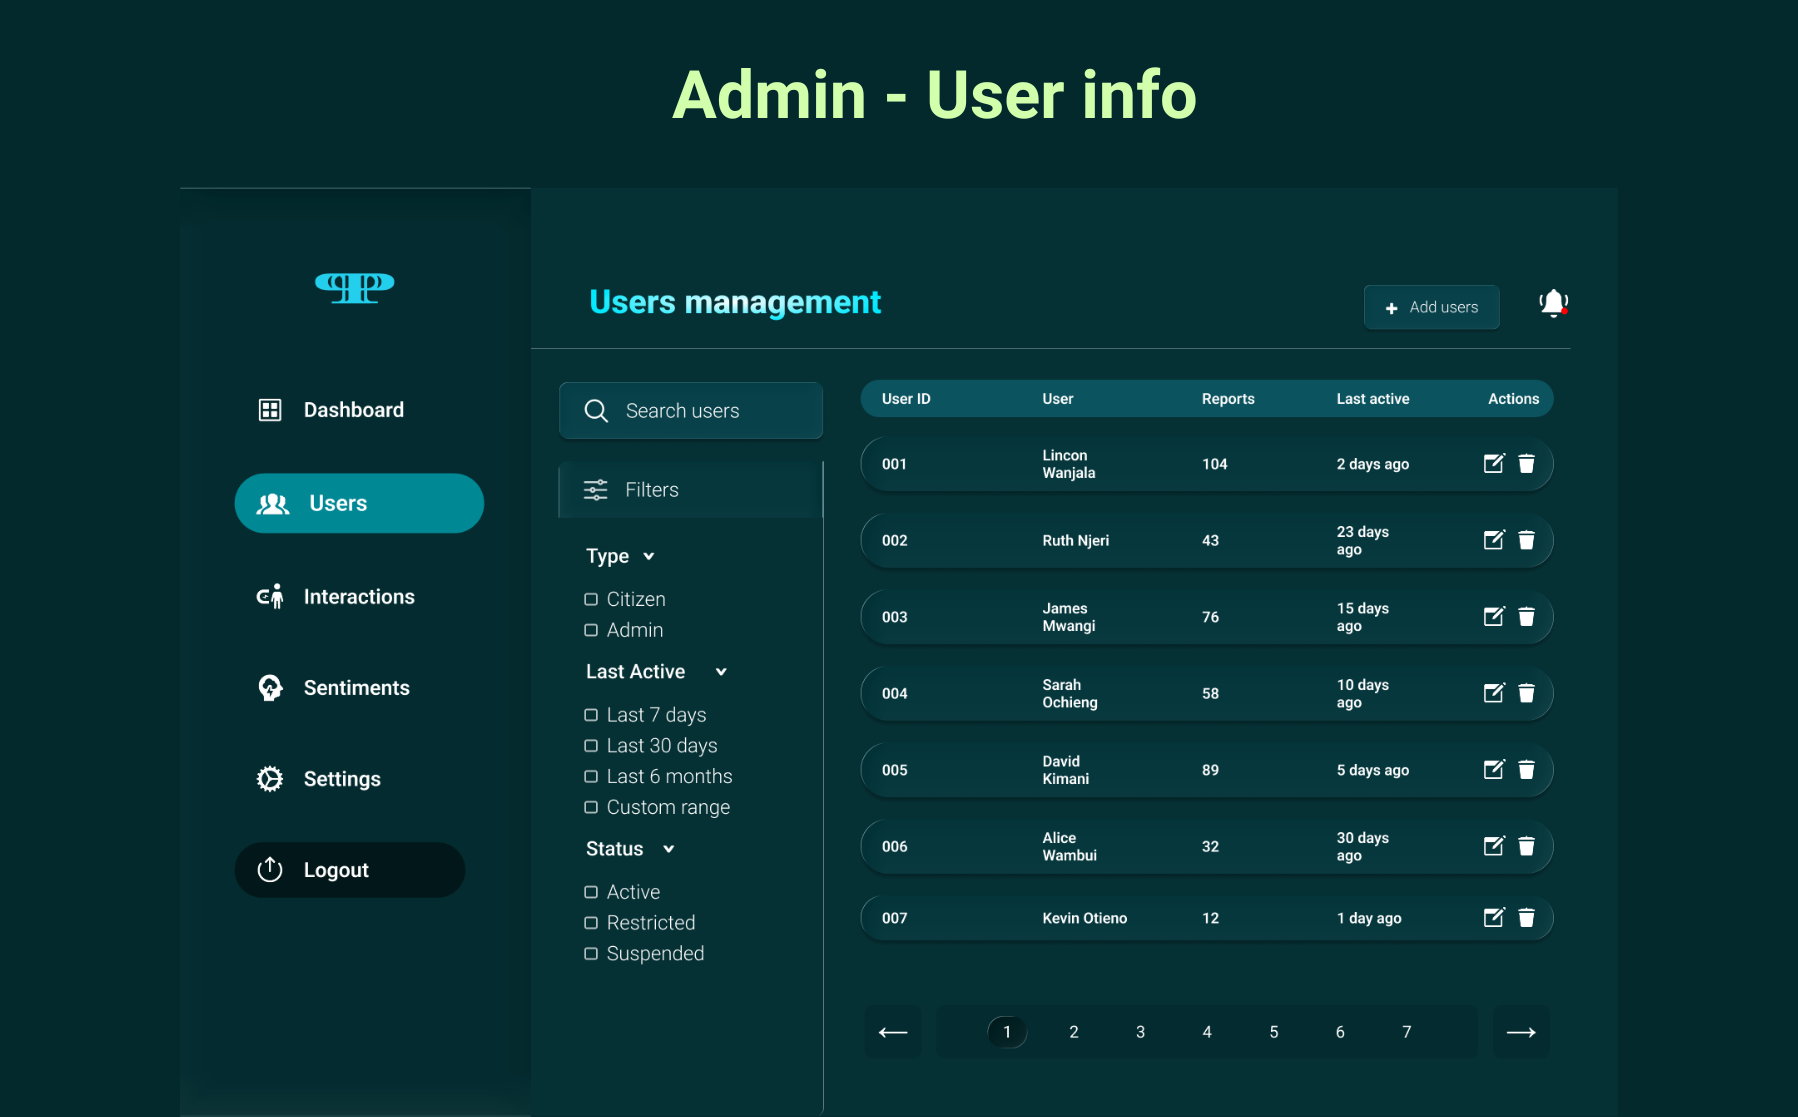Image resolution: width=1798 pixels, height=1117 pixels.
Task: Check the Citizen type filter
Action: click(591, 598)
